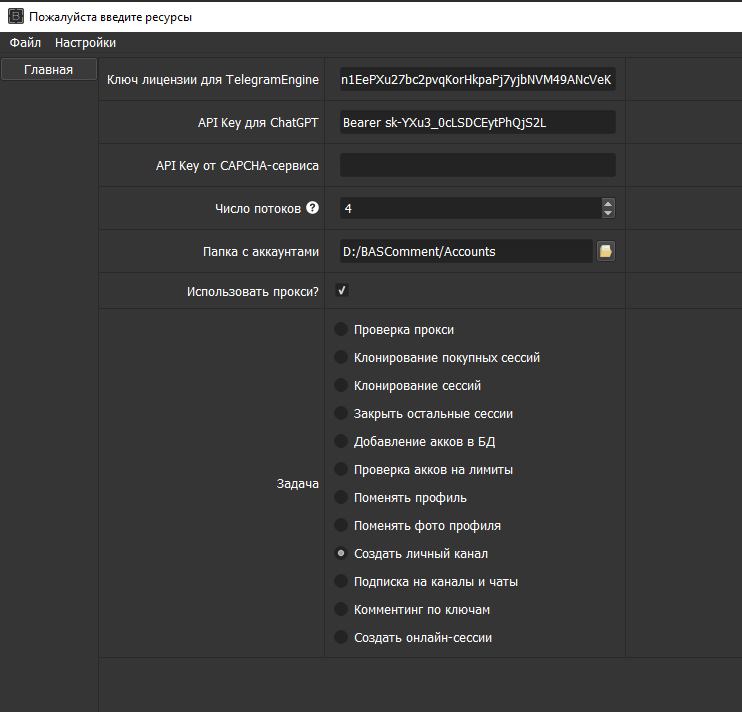
Task: Open the Настройки menu
Action: (85, 43)
